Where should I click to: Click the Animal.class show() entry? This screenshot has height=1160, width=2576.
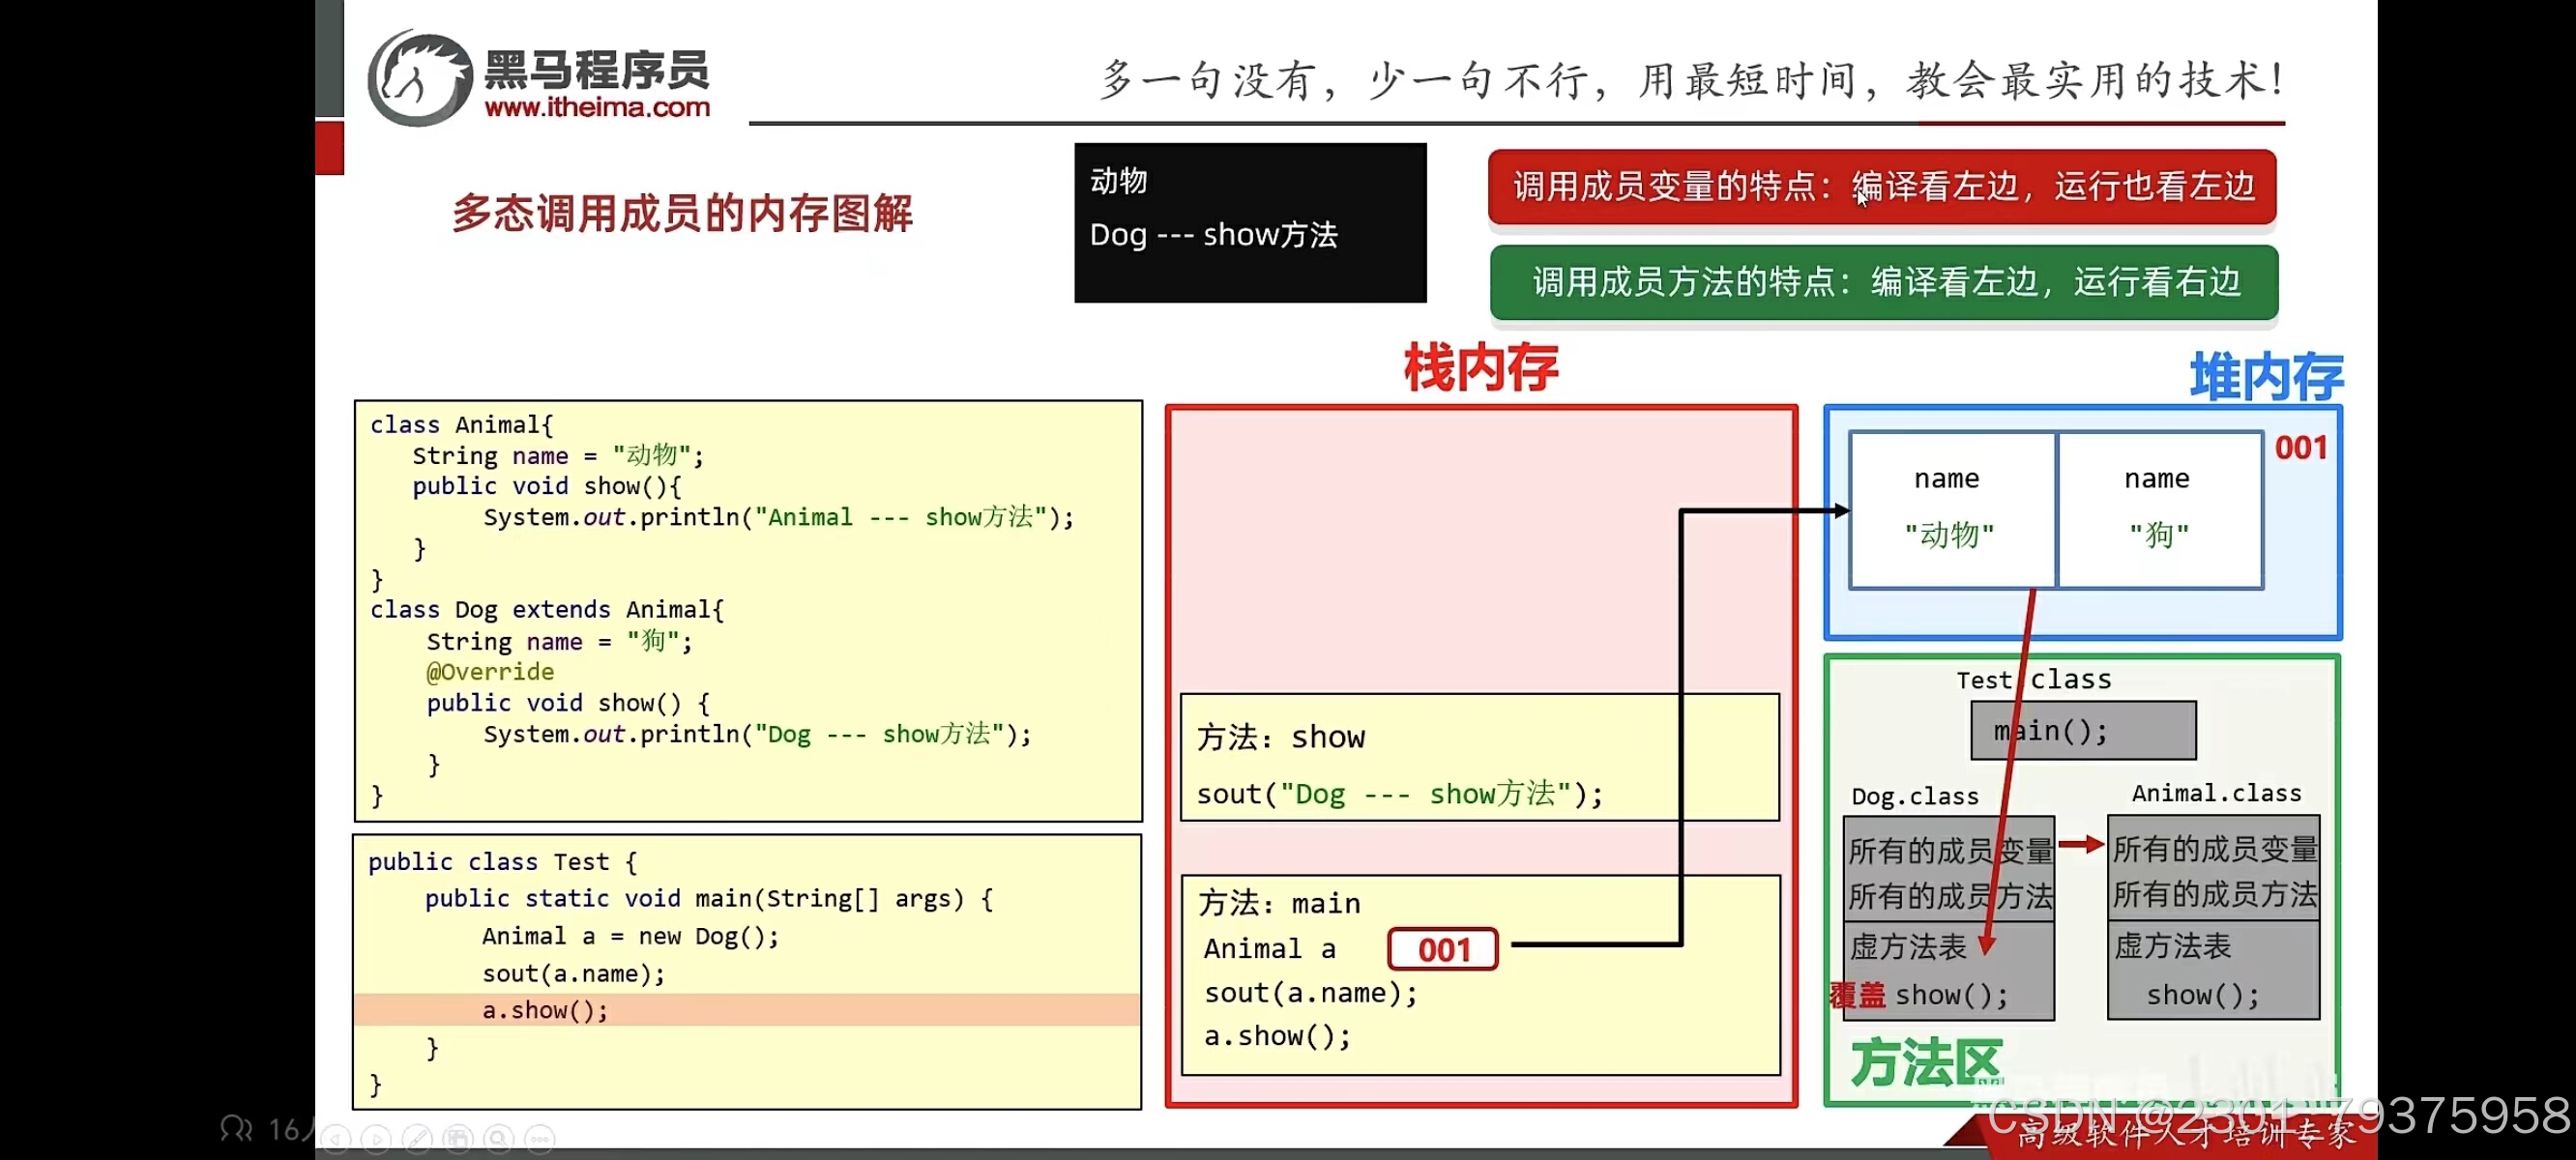(2205, 994)
